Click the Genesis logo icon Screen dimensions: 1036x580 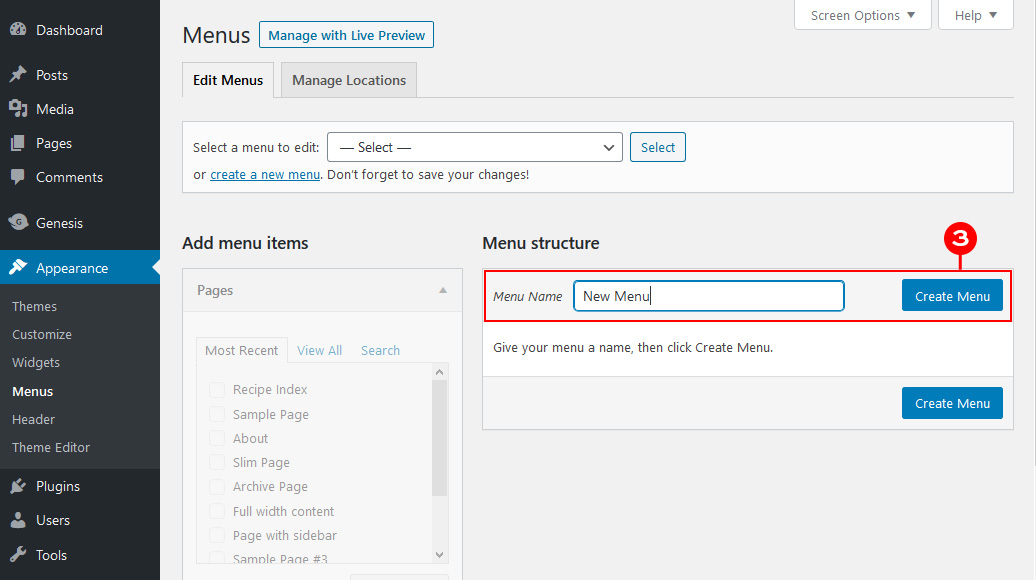(x=18, y=223)
